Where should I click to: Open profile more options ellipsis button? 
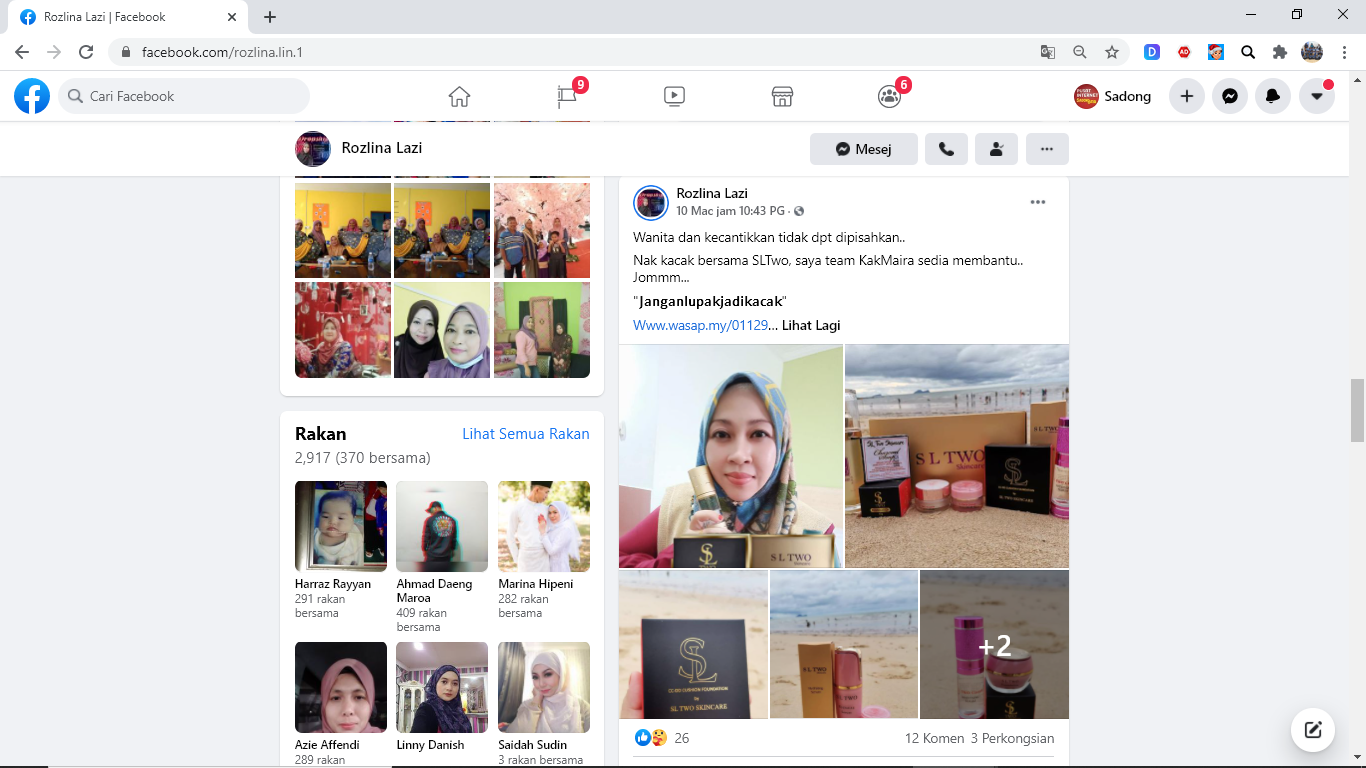(x=1047, y=149)
